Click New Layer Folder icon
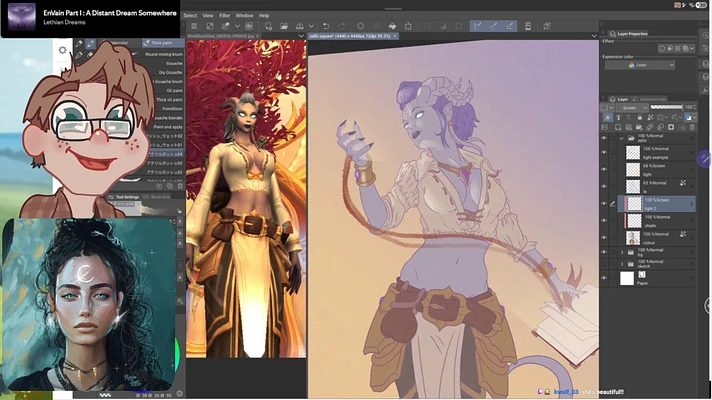The width and height of the screenshot is (712, 400). 639,128
